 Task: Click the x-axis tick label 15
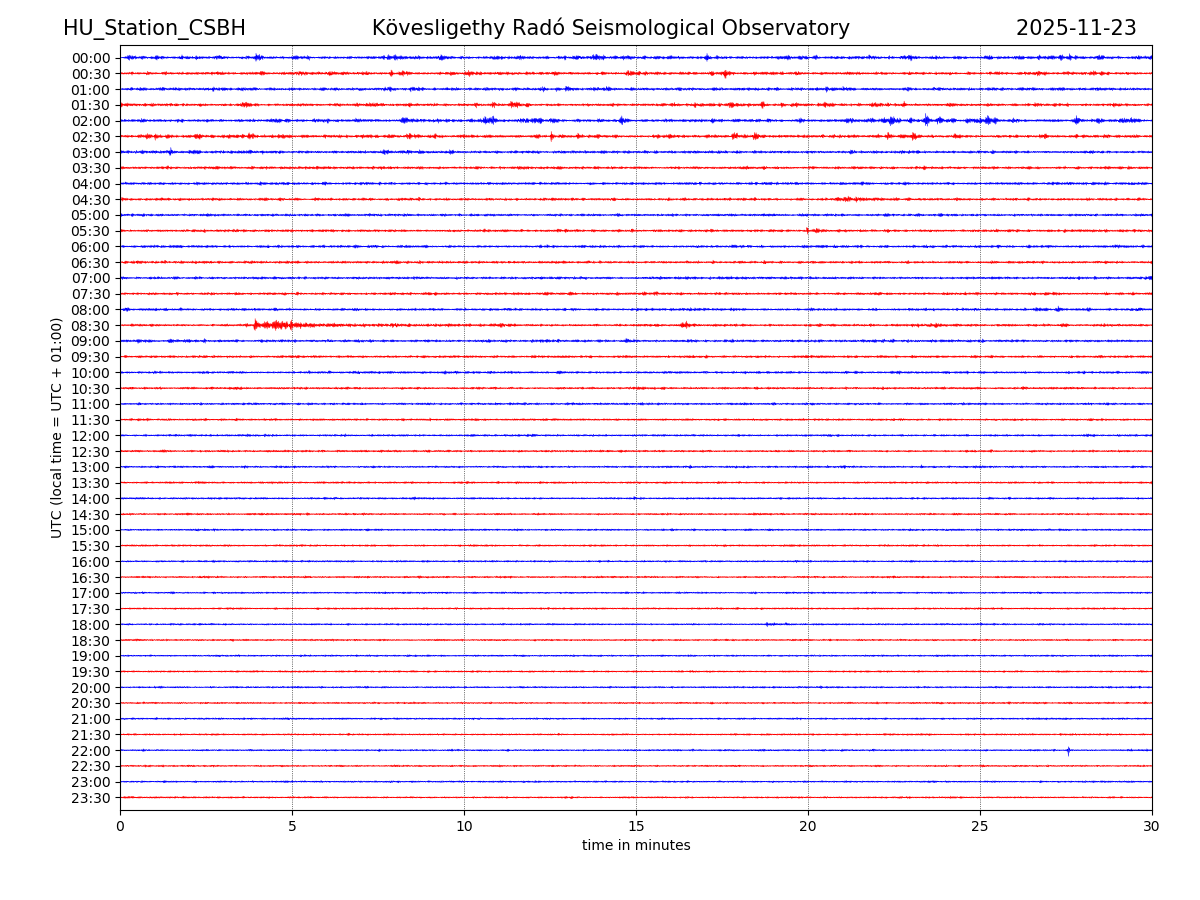[636, 827]
